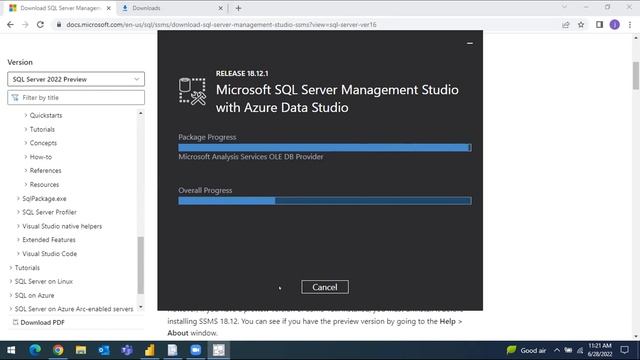
Task: Click the Download PDF link
Action: pyautogui.click(x=42, y=322)
